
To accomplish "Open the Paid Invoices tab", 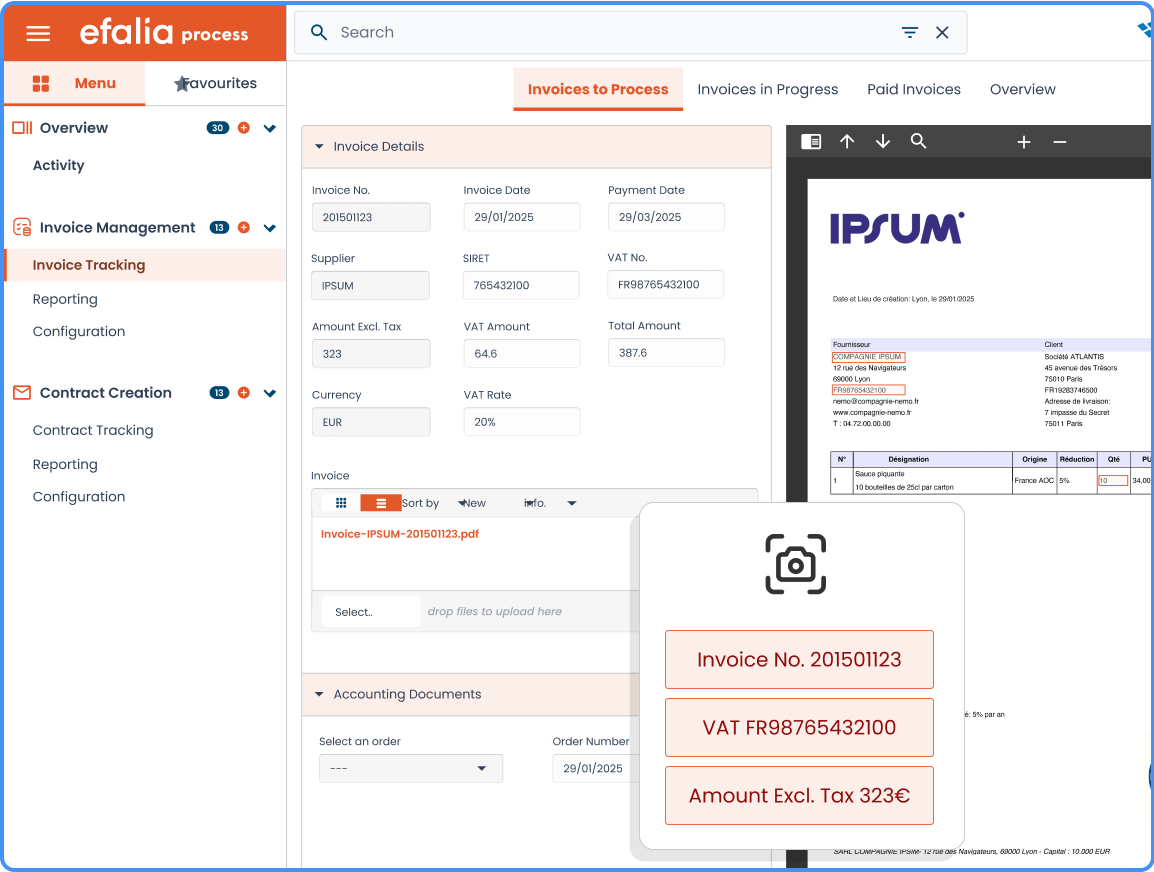I will tap(913, 89).
